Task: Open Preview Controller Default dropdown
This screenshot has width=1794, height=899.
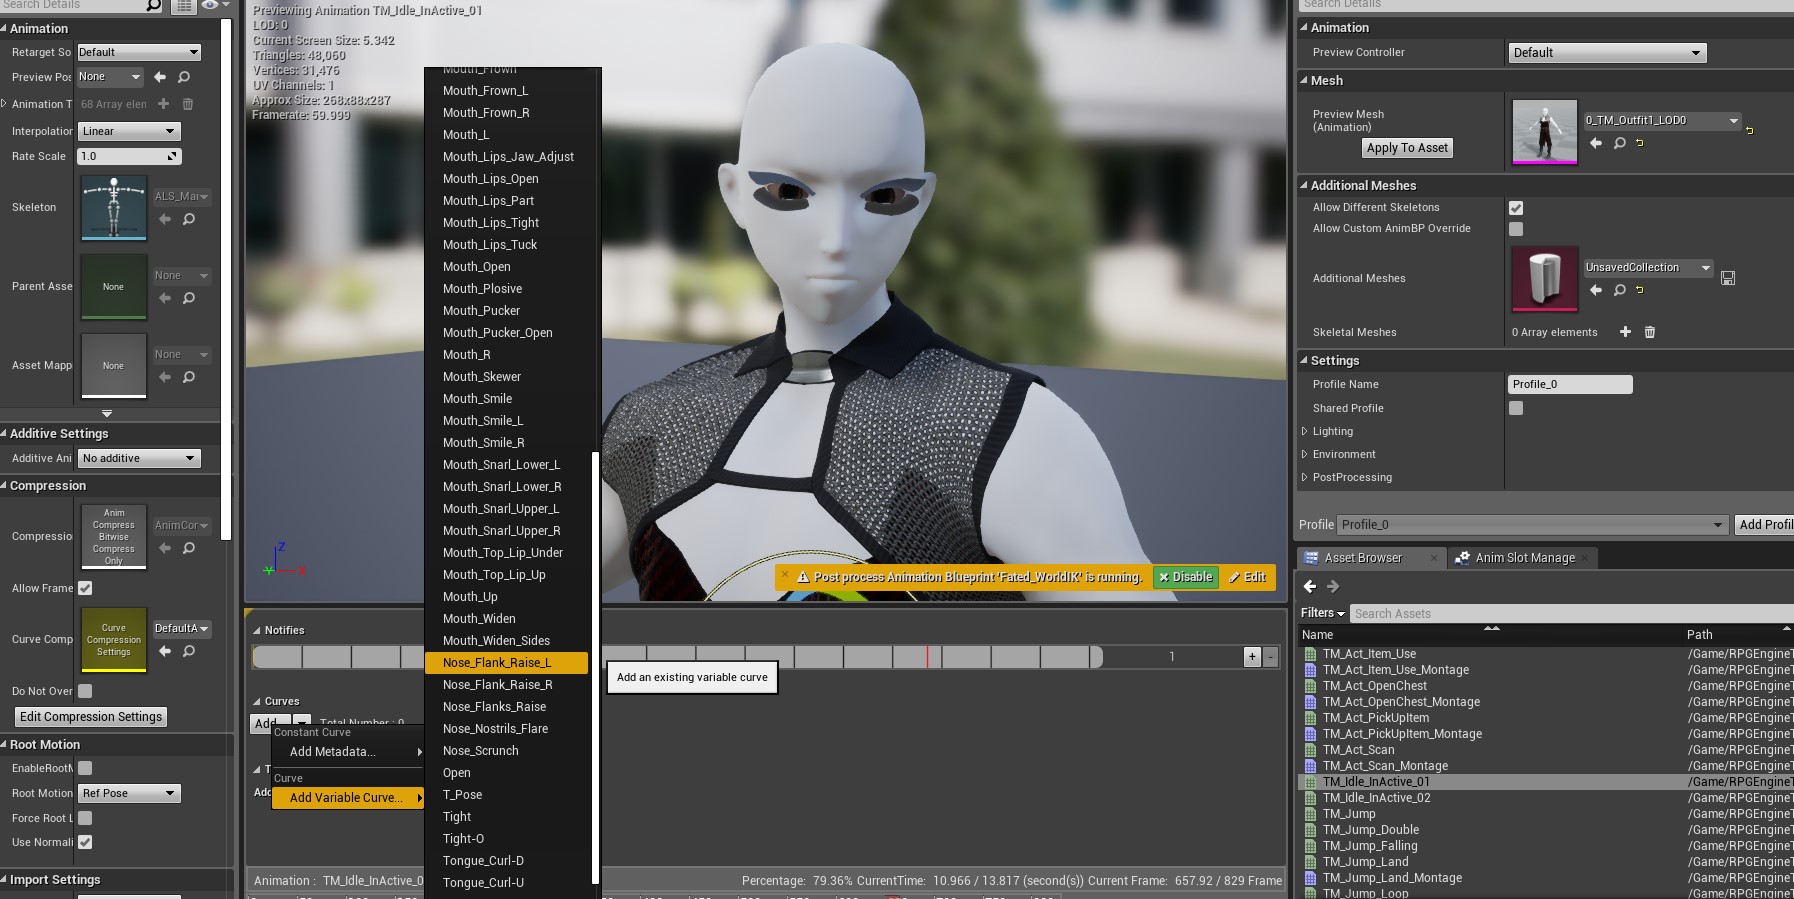Action: [x=1606, y=53]
